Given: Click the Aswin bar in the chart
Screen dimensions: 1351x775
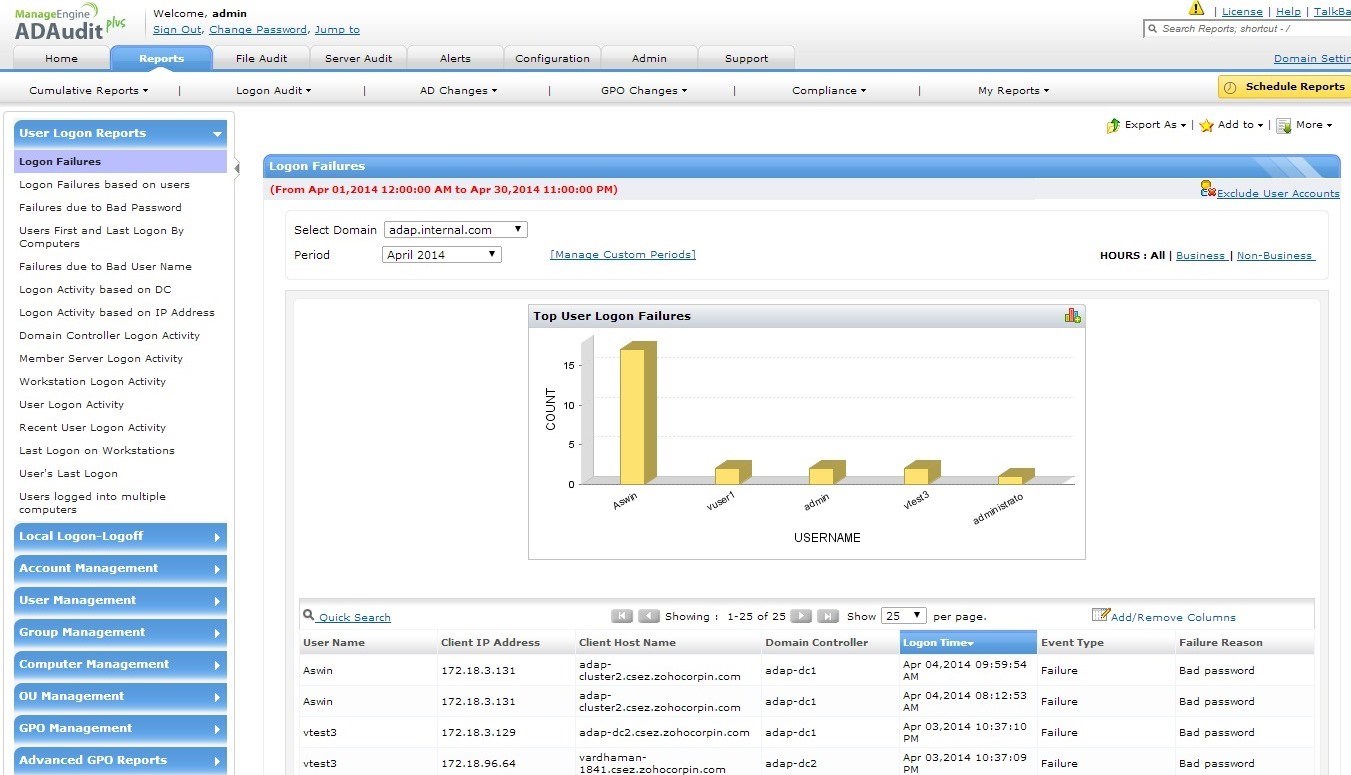Looking at the screenshot, I should tap(632, 415).
